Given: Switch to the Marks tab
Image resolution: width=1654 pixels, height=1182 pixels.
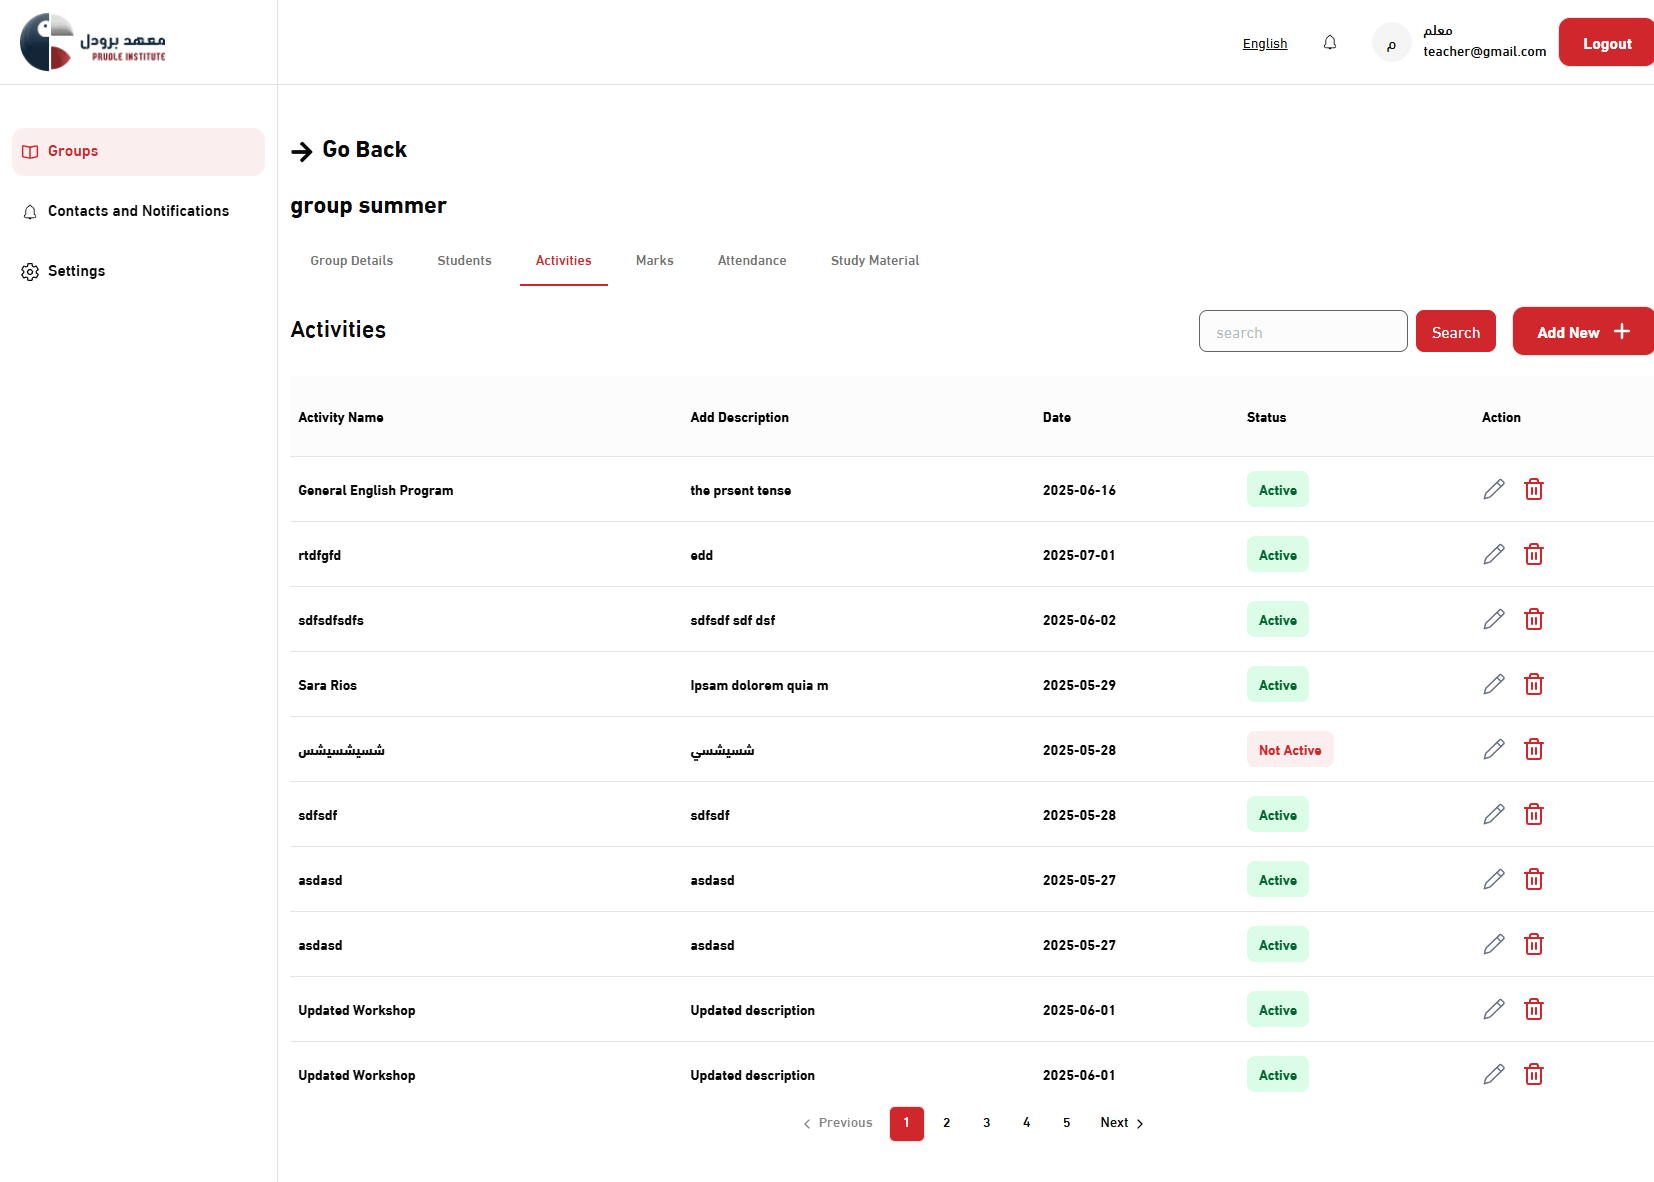Looking at the screenshot, I should coord(654,261).
